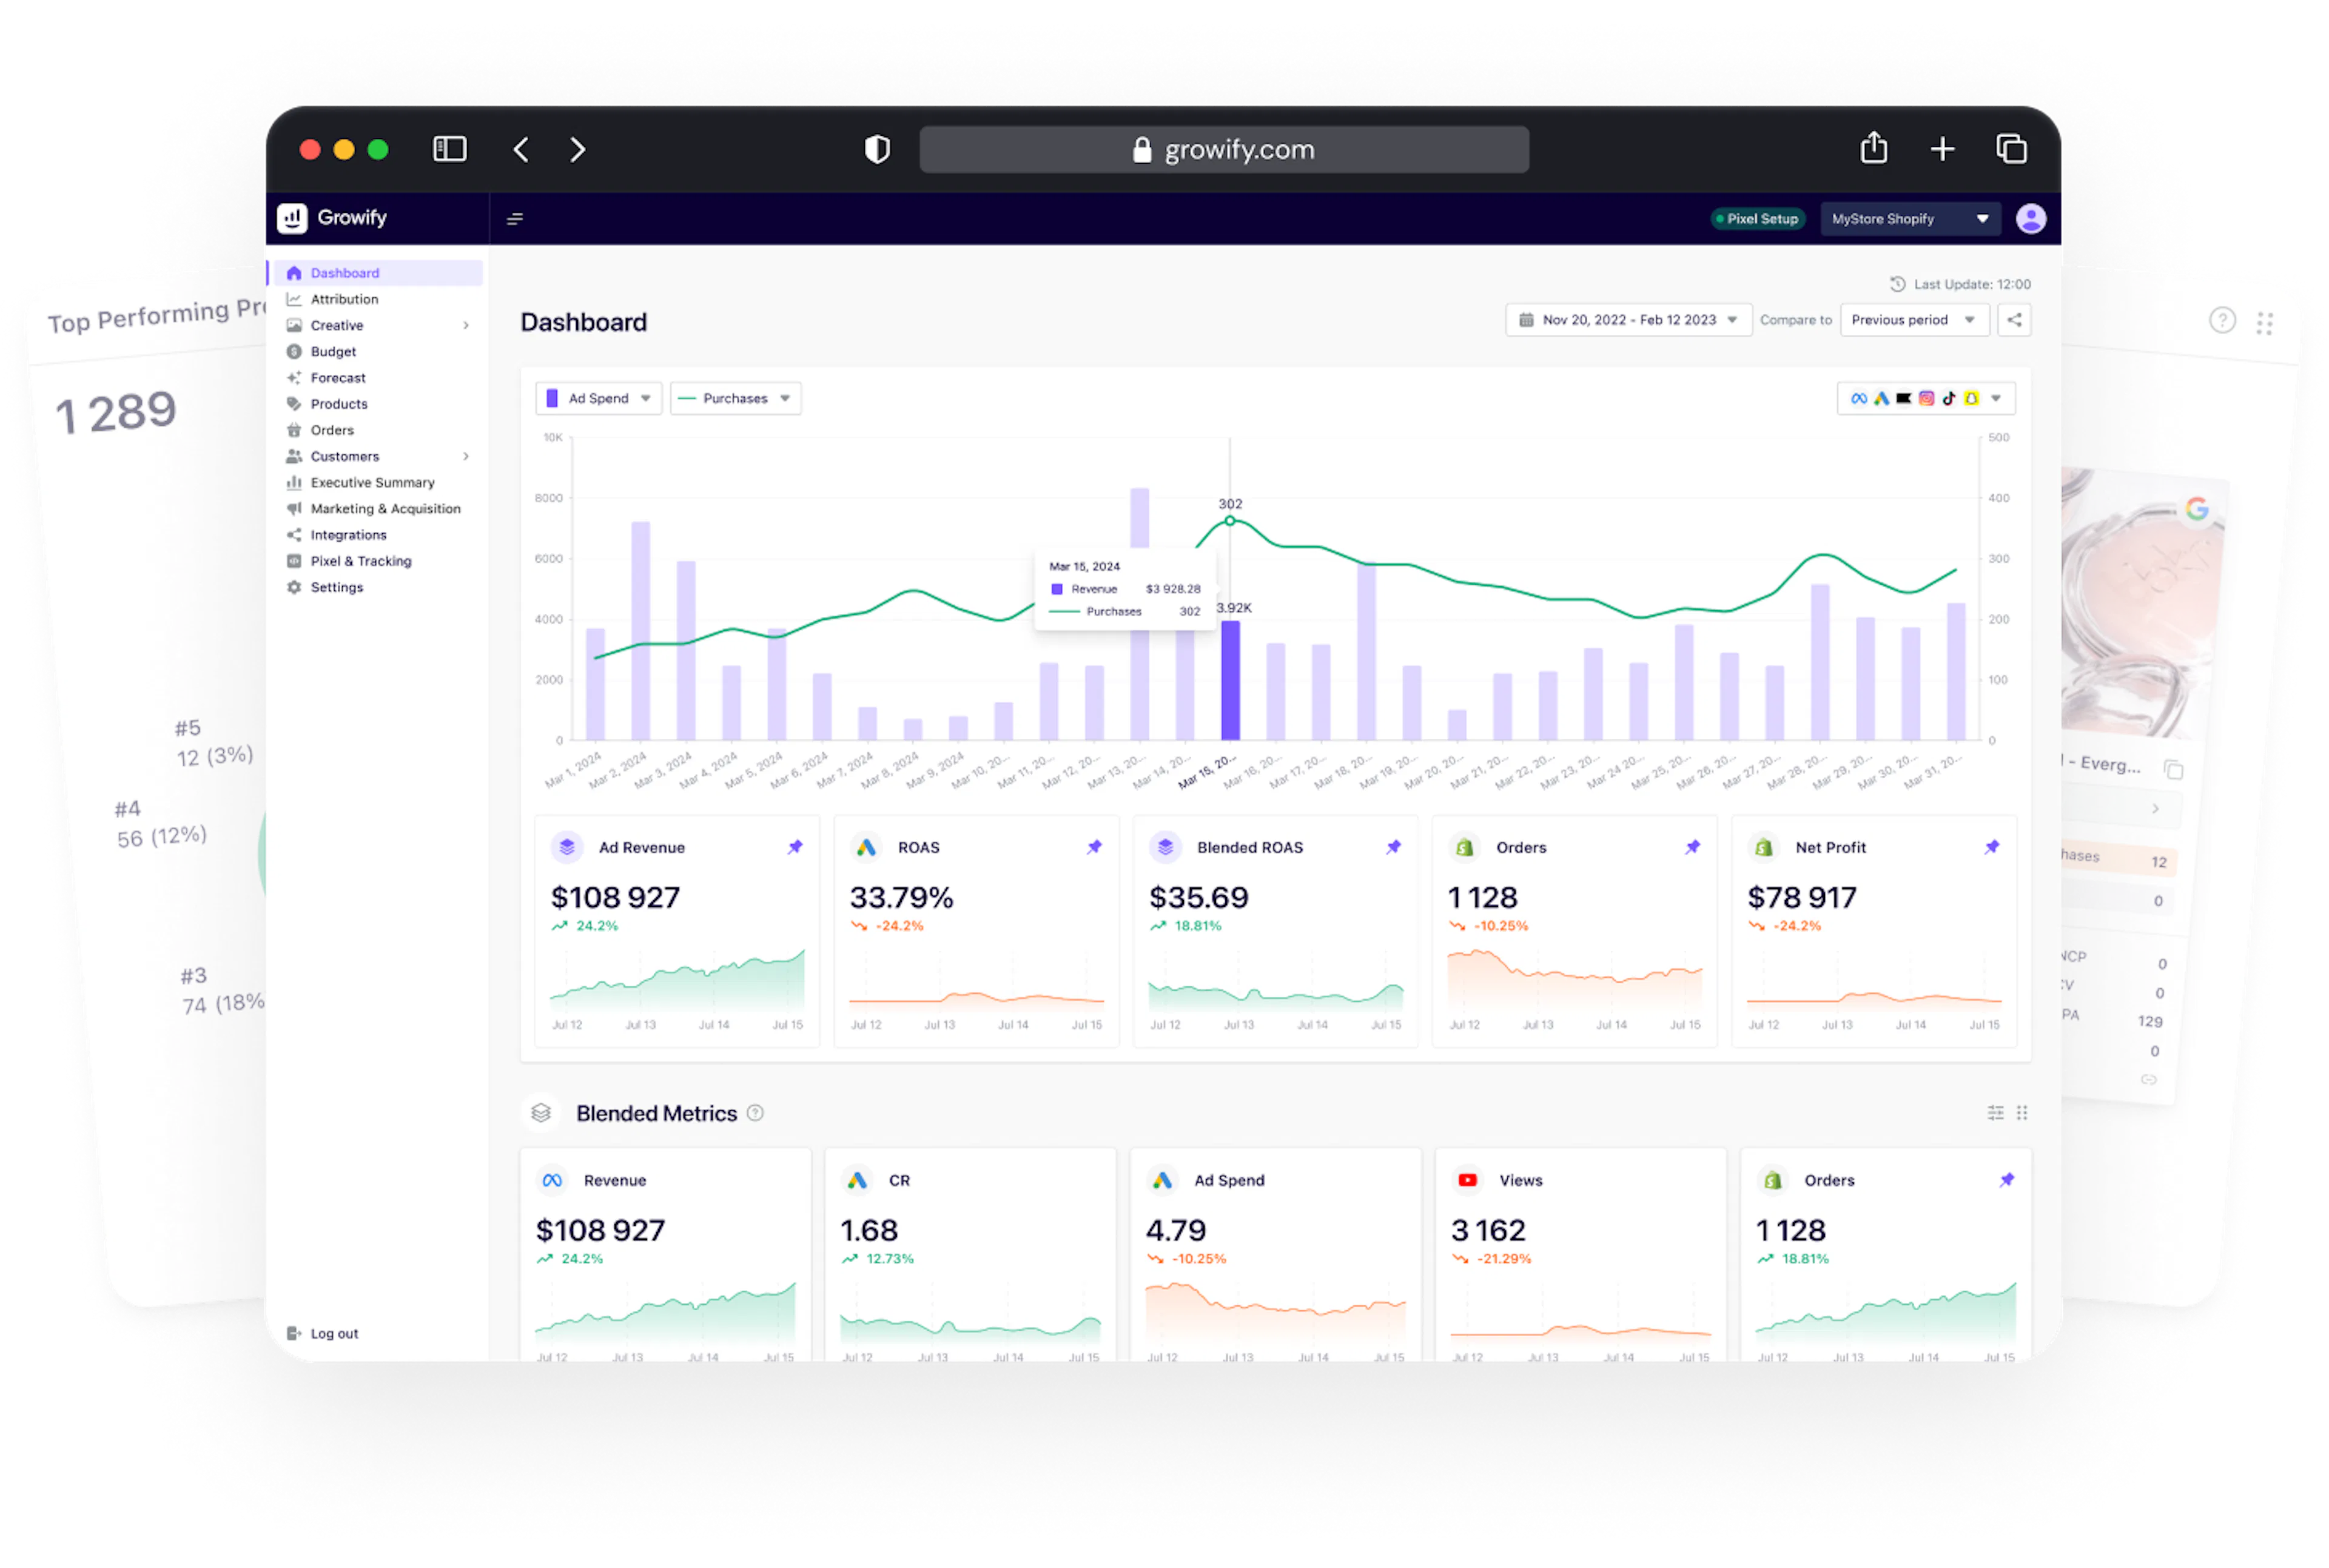Click Safari sidebar toggle icon
This screenshot has width=2329, height=1568.
pos(450,150)
